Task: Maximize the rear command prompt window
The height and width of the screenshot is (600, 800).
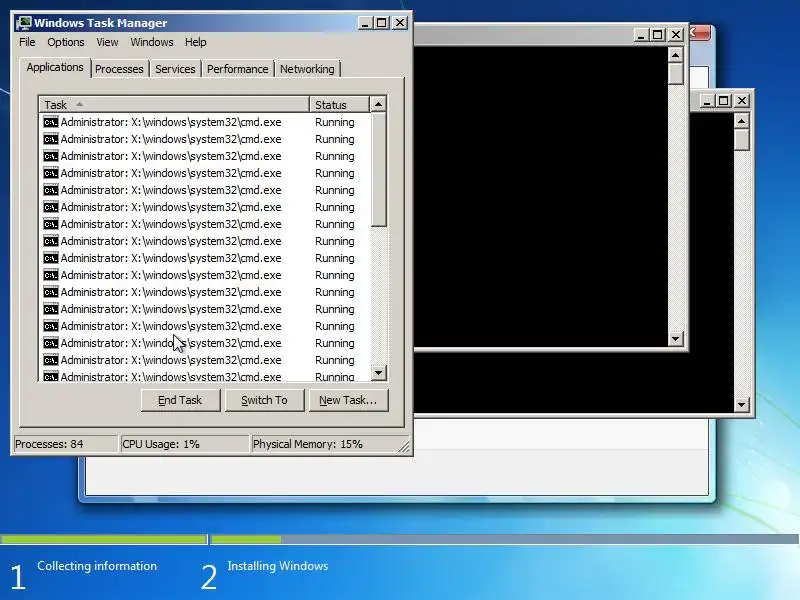Action: pos(723,101)
